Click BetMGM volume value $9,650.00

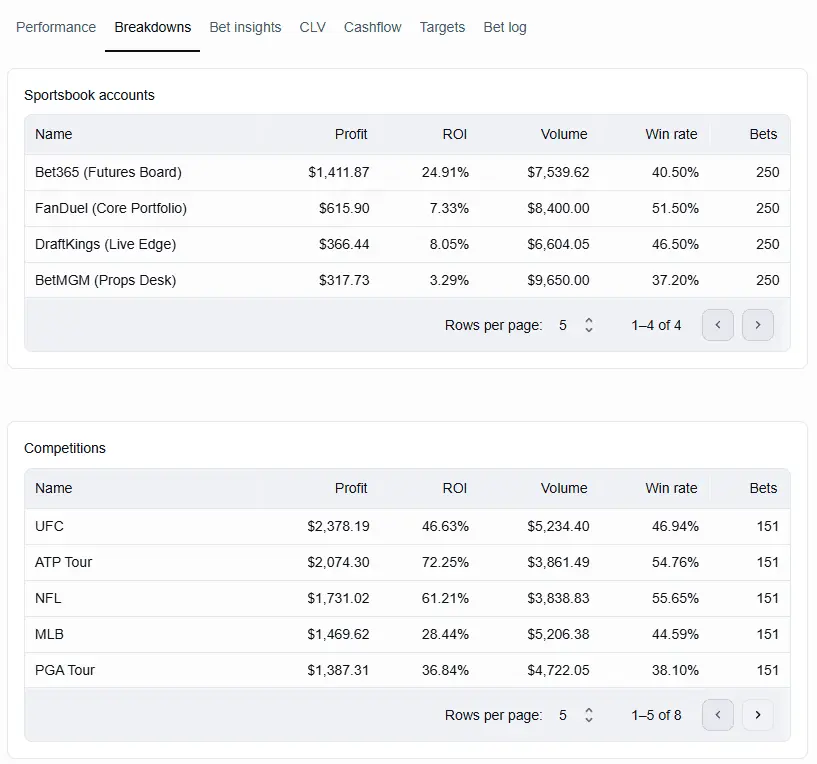tap(558, 280)
